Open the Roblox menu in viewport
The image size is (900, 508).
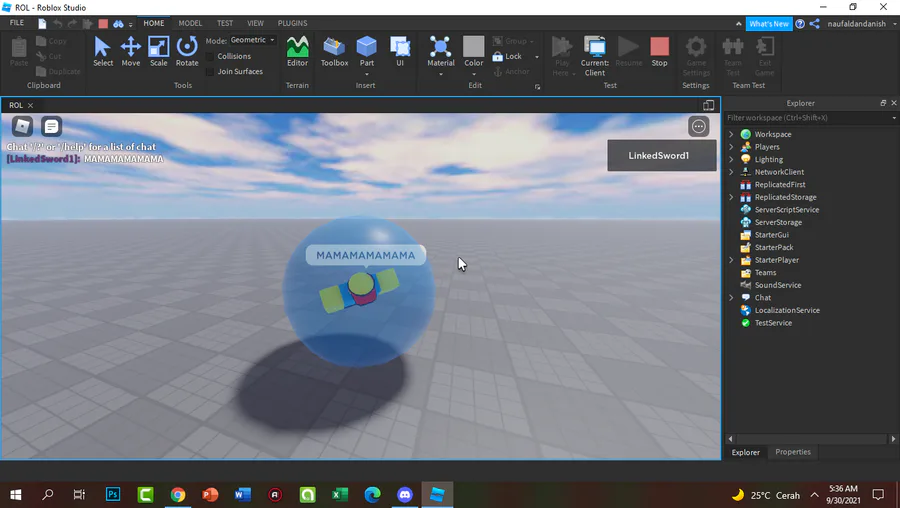coord(22,126)
